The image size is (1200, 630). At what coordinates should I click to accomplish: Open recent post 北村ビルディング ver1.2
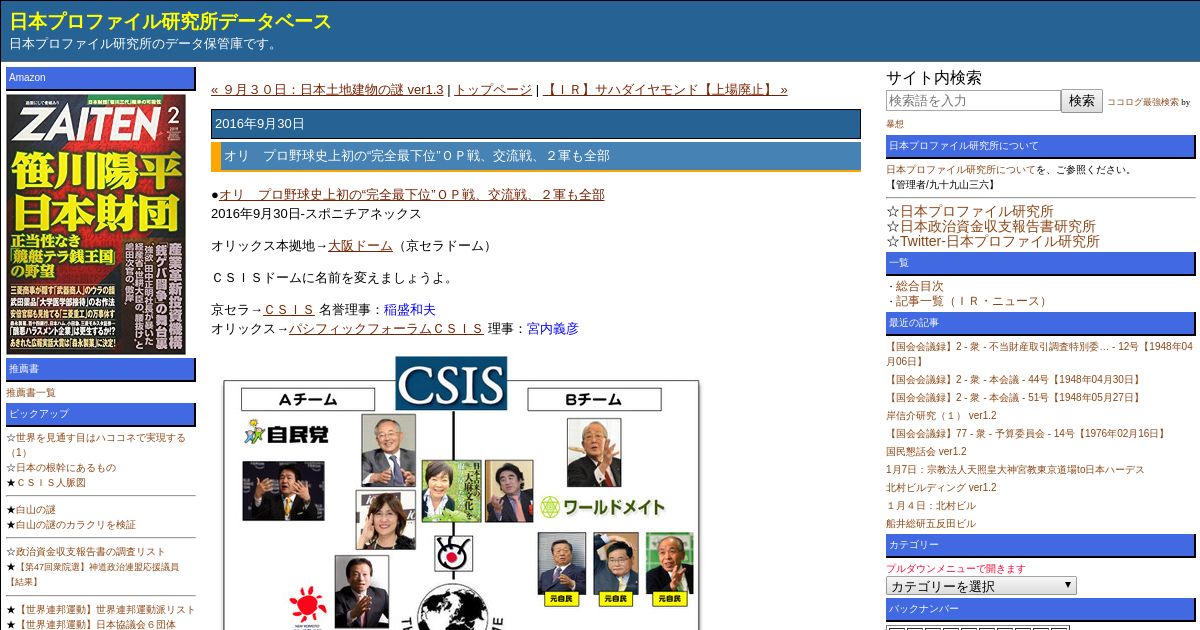941,487
